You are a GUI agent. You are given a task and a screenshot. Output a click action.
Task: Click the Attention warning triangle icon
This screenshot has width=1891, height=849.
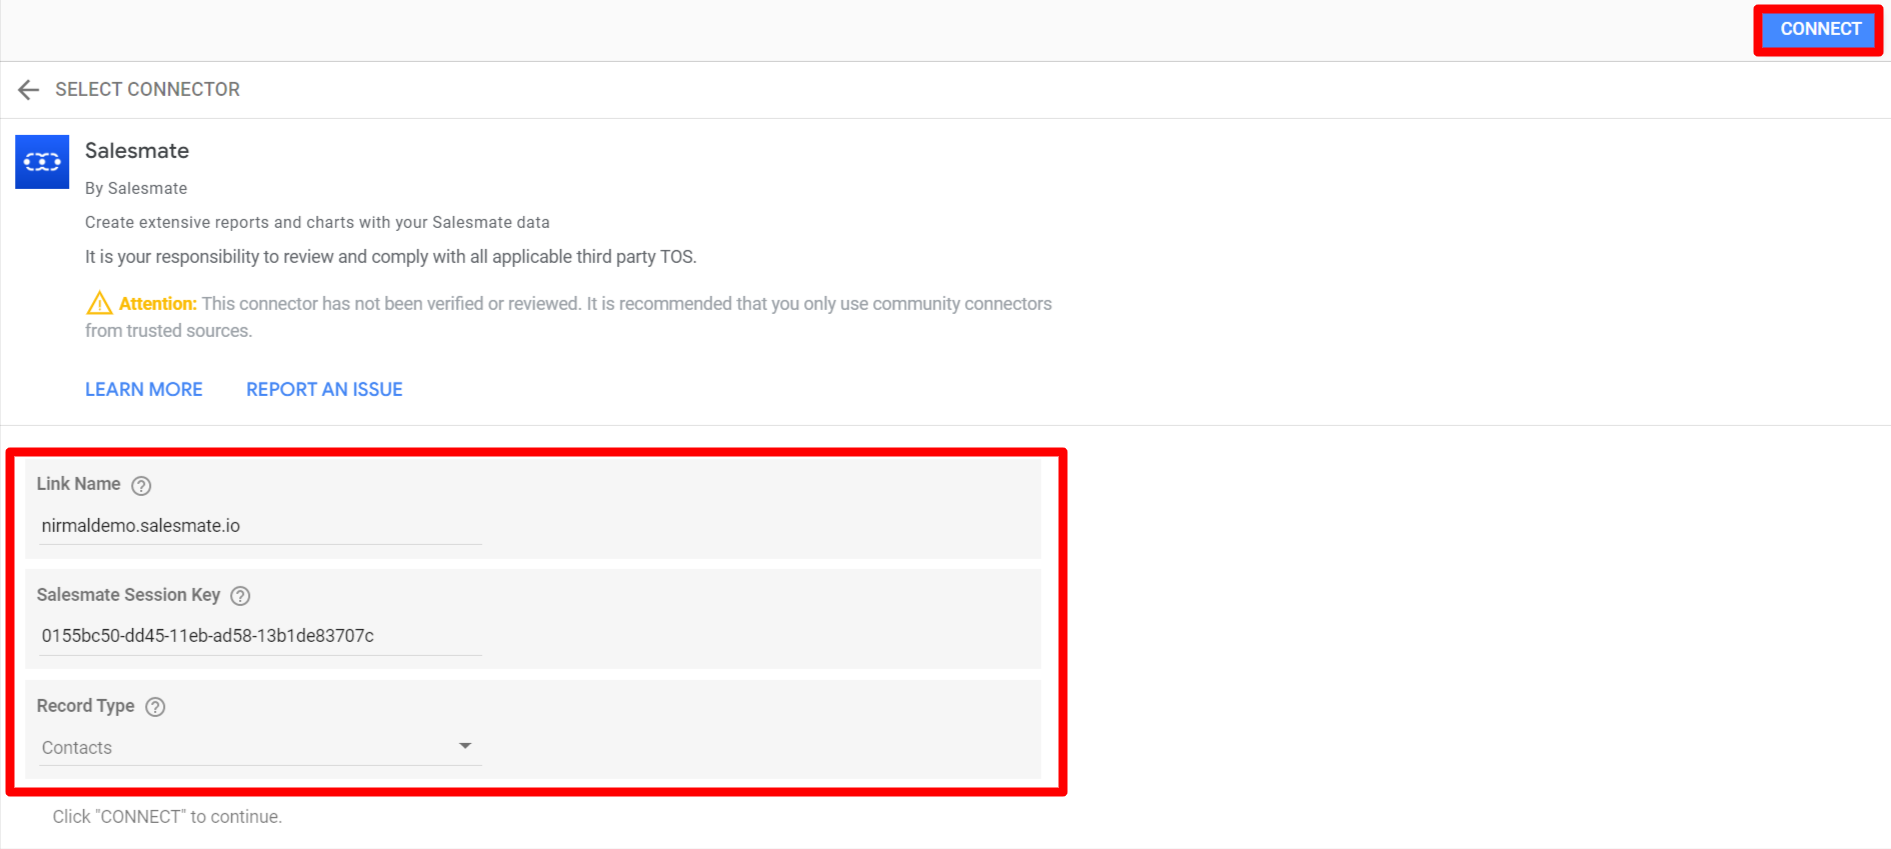[x=99, y=303]
